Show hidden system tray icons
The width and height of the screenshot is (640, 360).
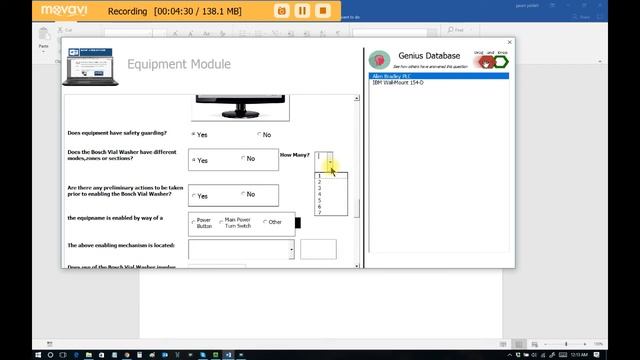509,355
